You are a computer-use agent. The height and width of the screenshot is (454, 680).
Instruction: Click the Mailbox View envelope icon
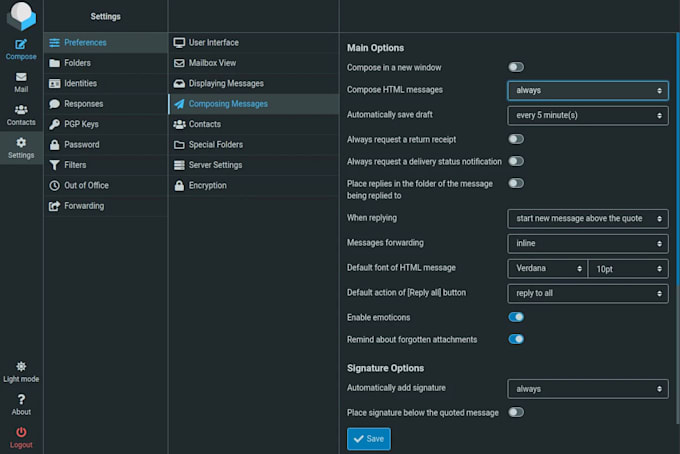(x=179, y=63)
